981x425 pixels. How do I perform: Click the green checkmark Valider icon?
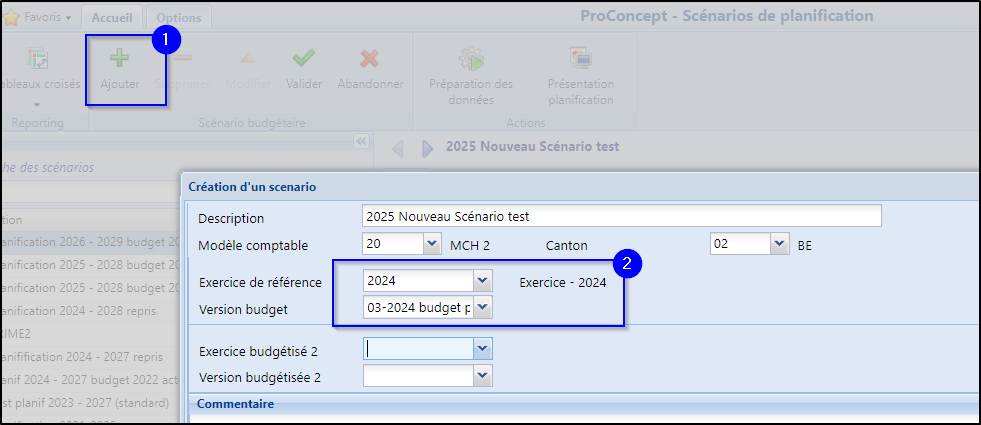(x=304, y=59)
